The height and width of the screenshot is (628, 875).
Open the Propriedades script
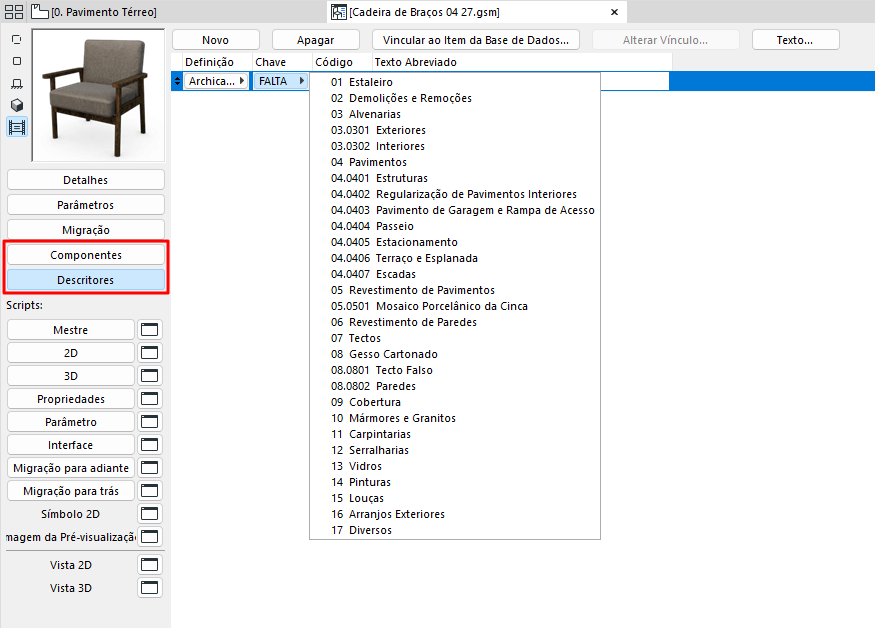tap(71, 399)
